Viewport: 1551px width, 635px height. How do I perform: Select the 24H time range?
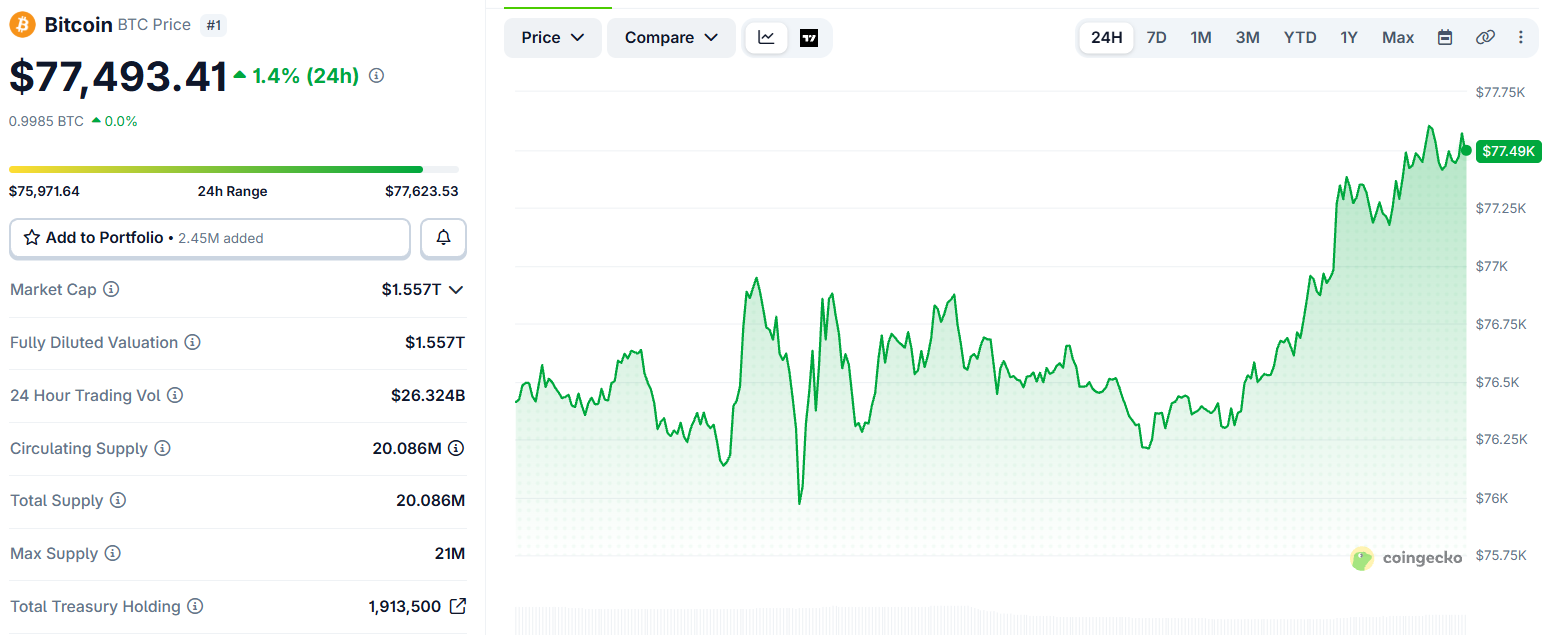pos(1106,38)
